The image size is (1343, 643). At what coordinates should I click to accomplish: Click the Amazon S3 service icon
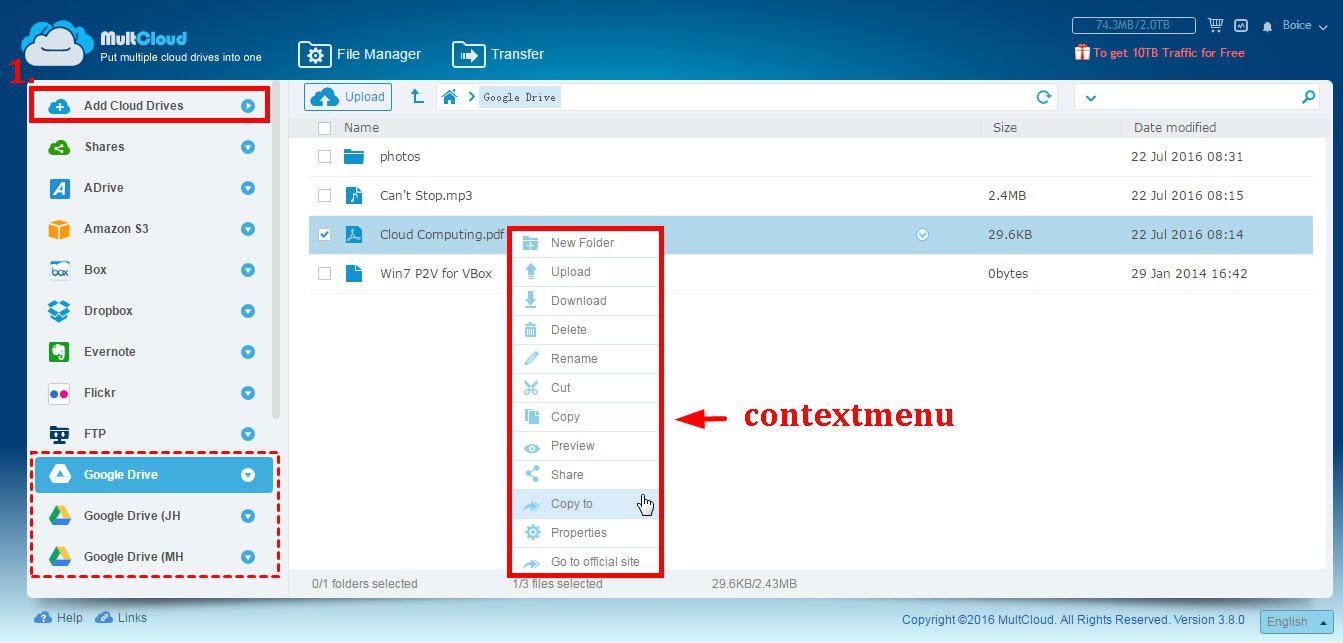[59, 229]
